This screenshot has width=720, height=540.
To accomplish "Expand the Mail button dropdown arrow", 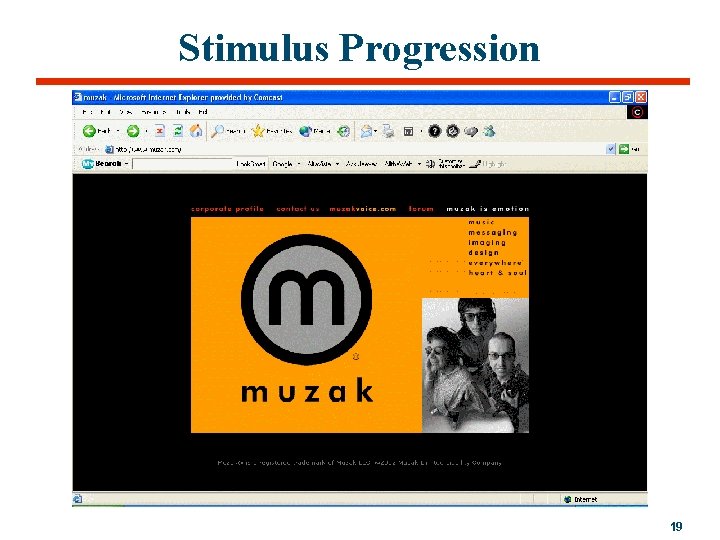I will tap(376, 132).
